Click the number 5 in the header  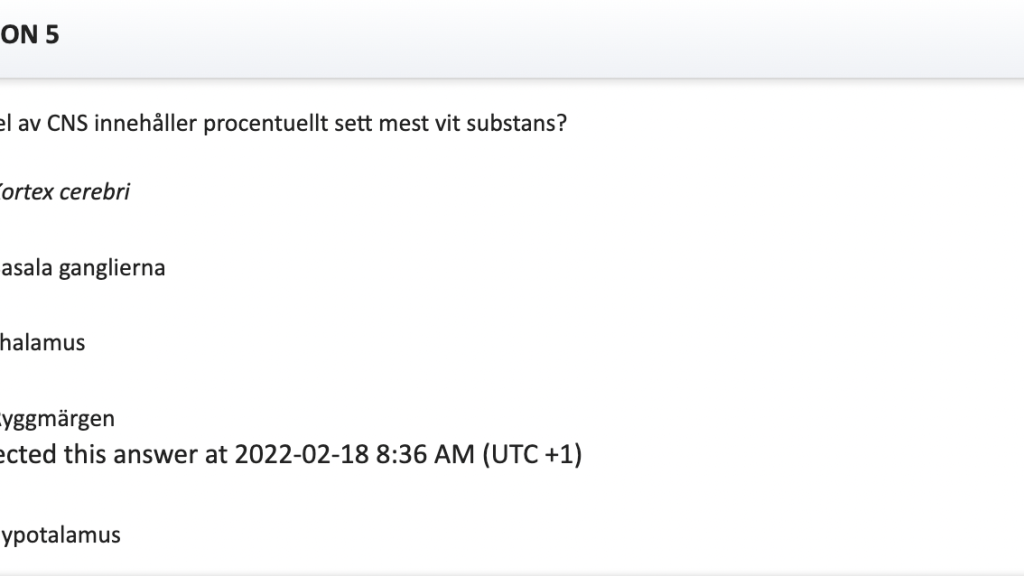click(52, 35)
